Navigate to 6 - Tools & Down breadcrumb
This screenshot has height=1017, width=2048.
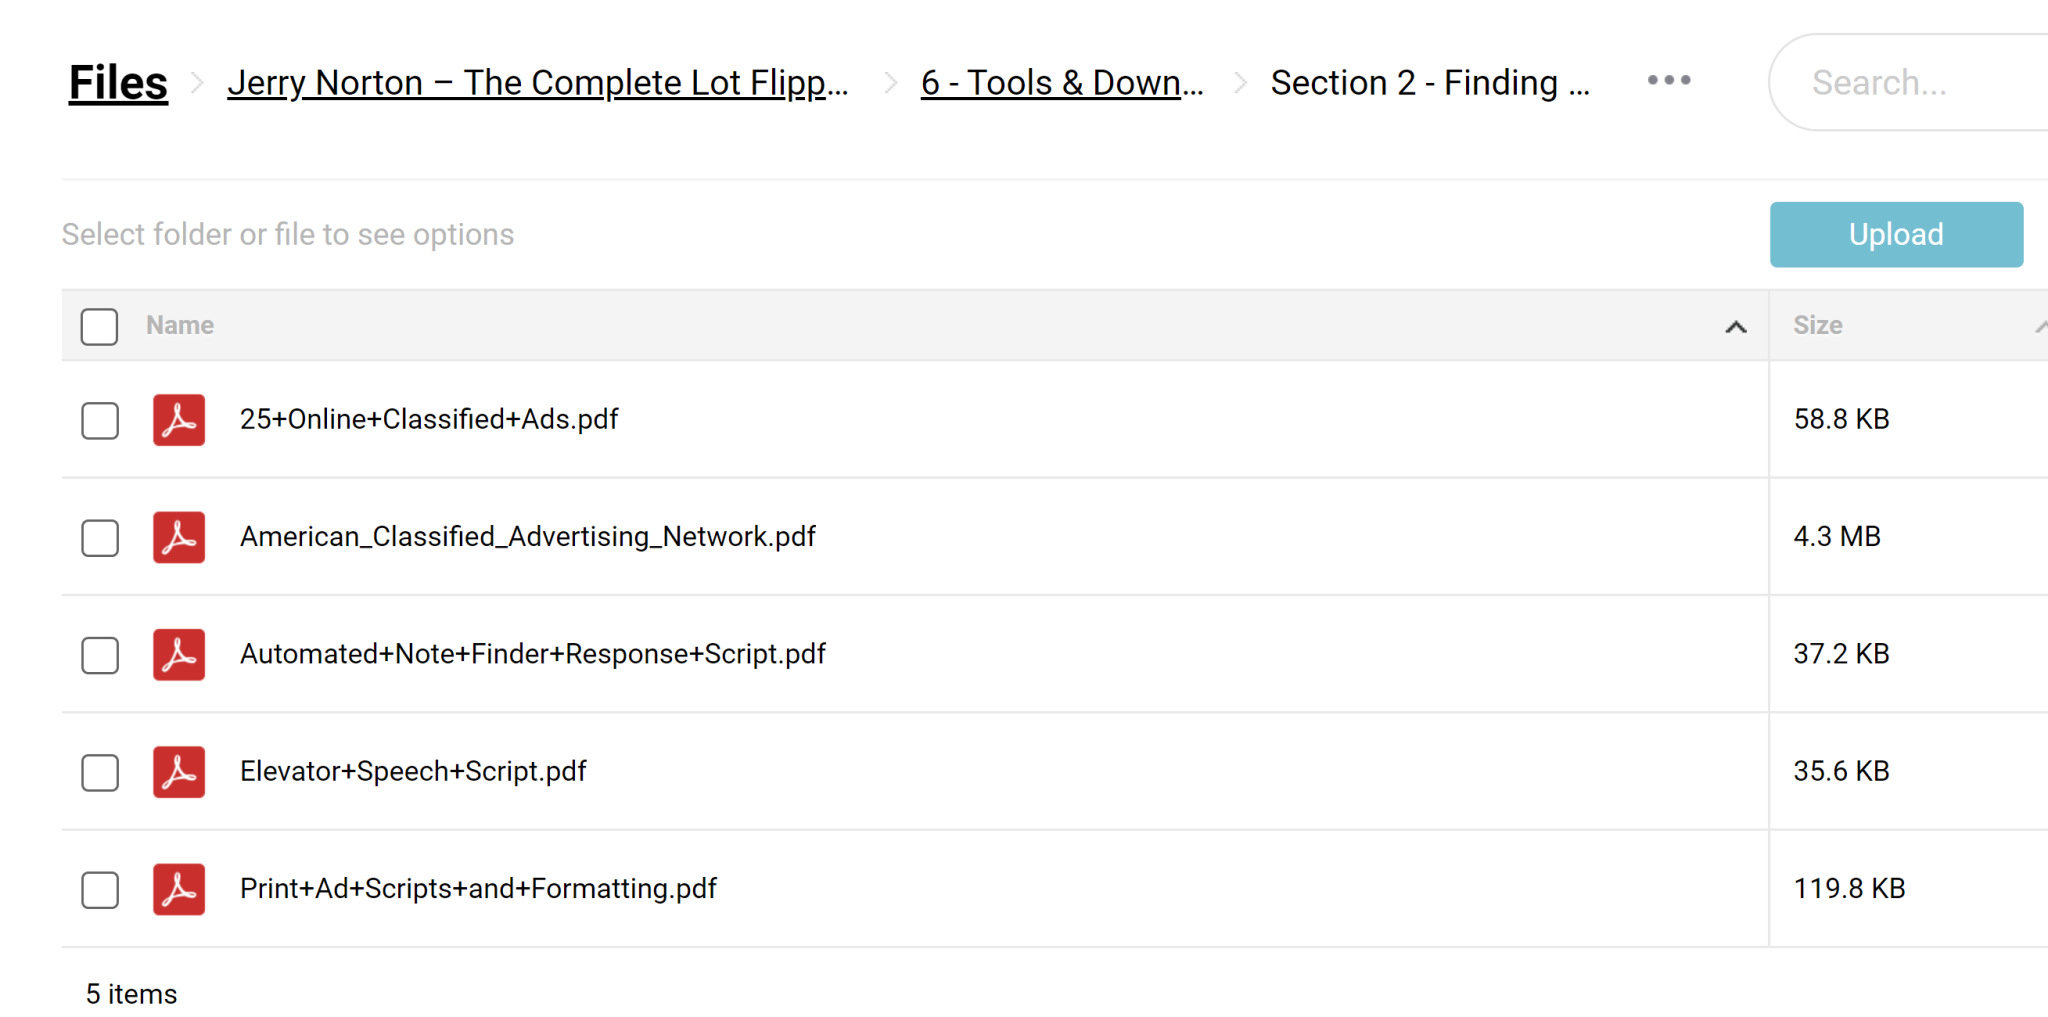coord(1061,83)
